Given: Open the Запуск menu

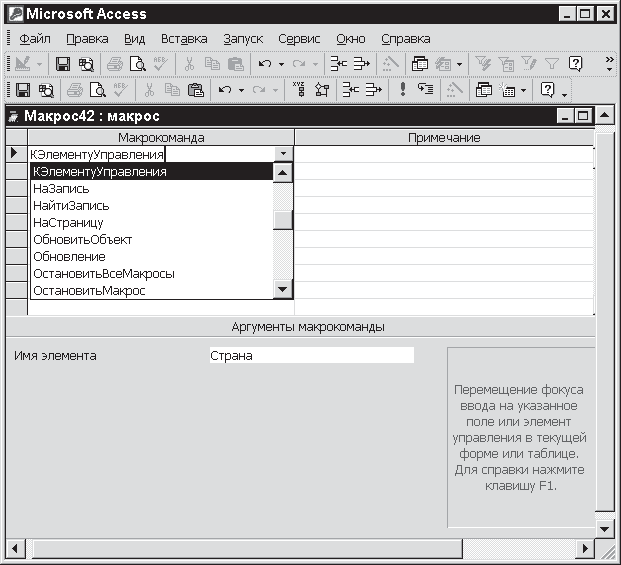Looking at the screenshot, I should (243, 38).
